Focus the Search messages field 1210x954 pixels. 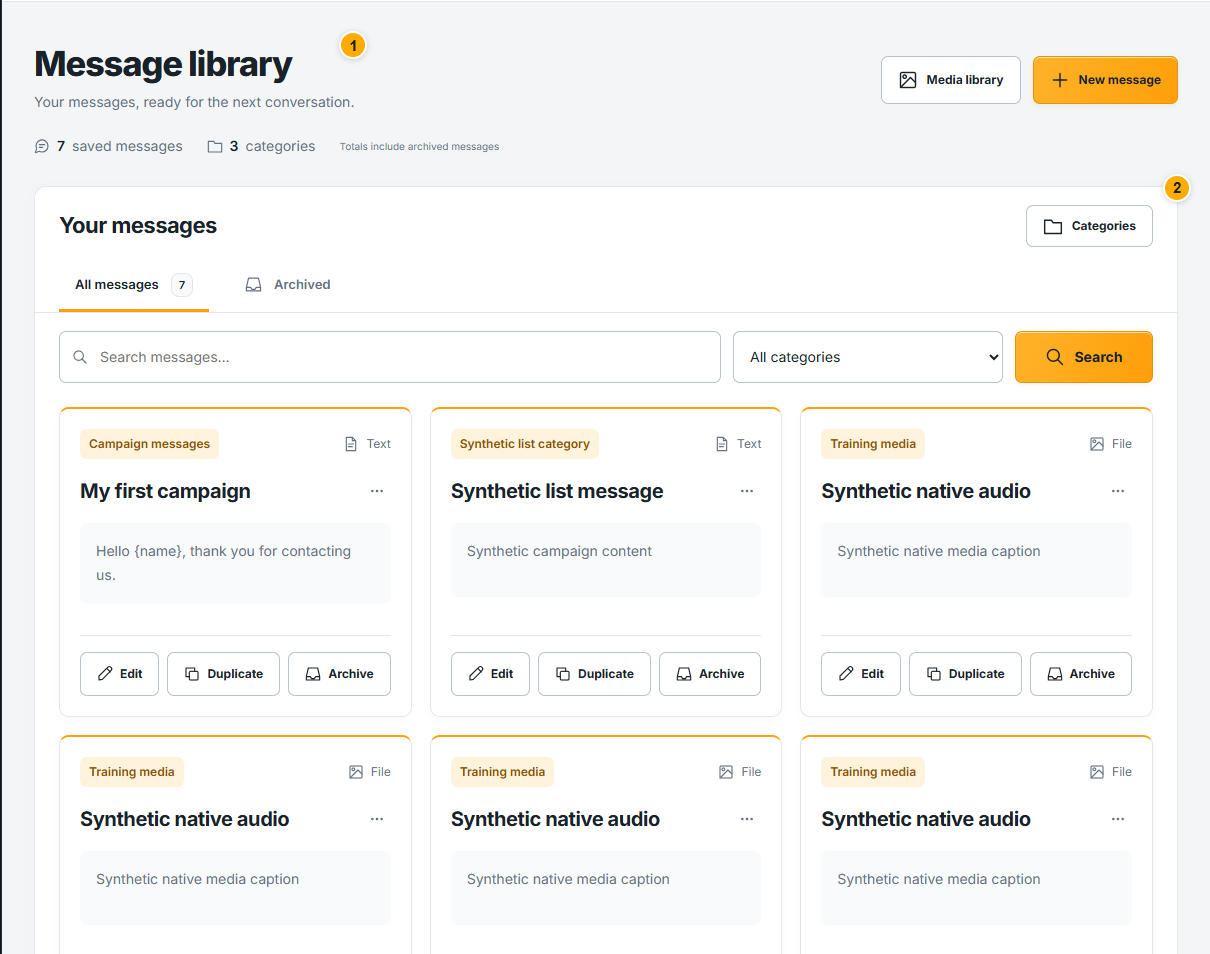[x=390, y=357]
